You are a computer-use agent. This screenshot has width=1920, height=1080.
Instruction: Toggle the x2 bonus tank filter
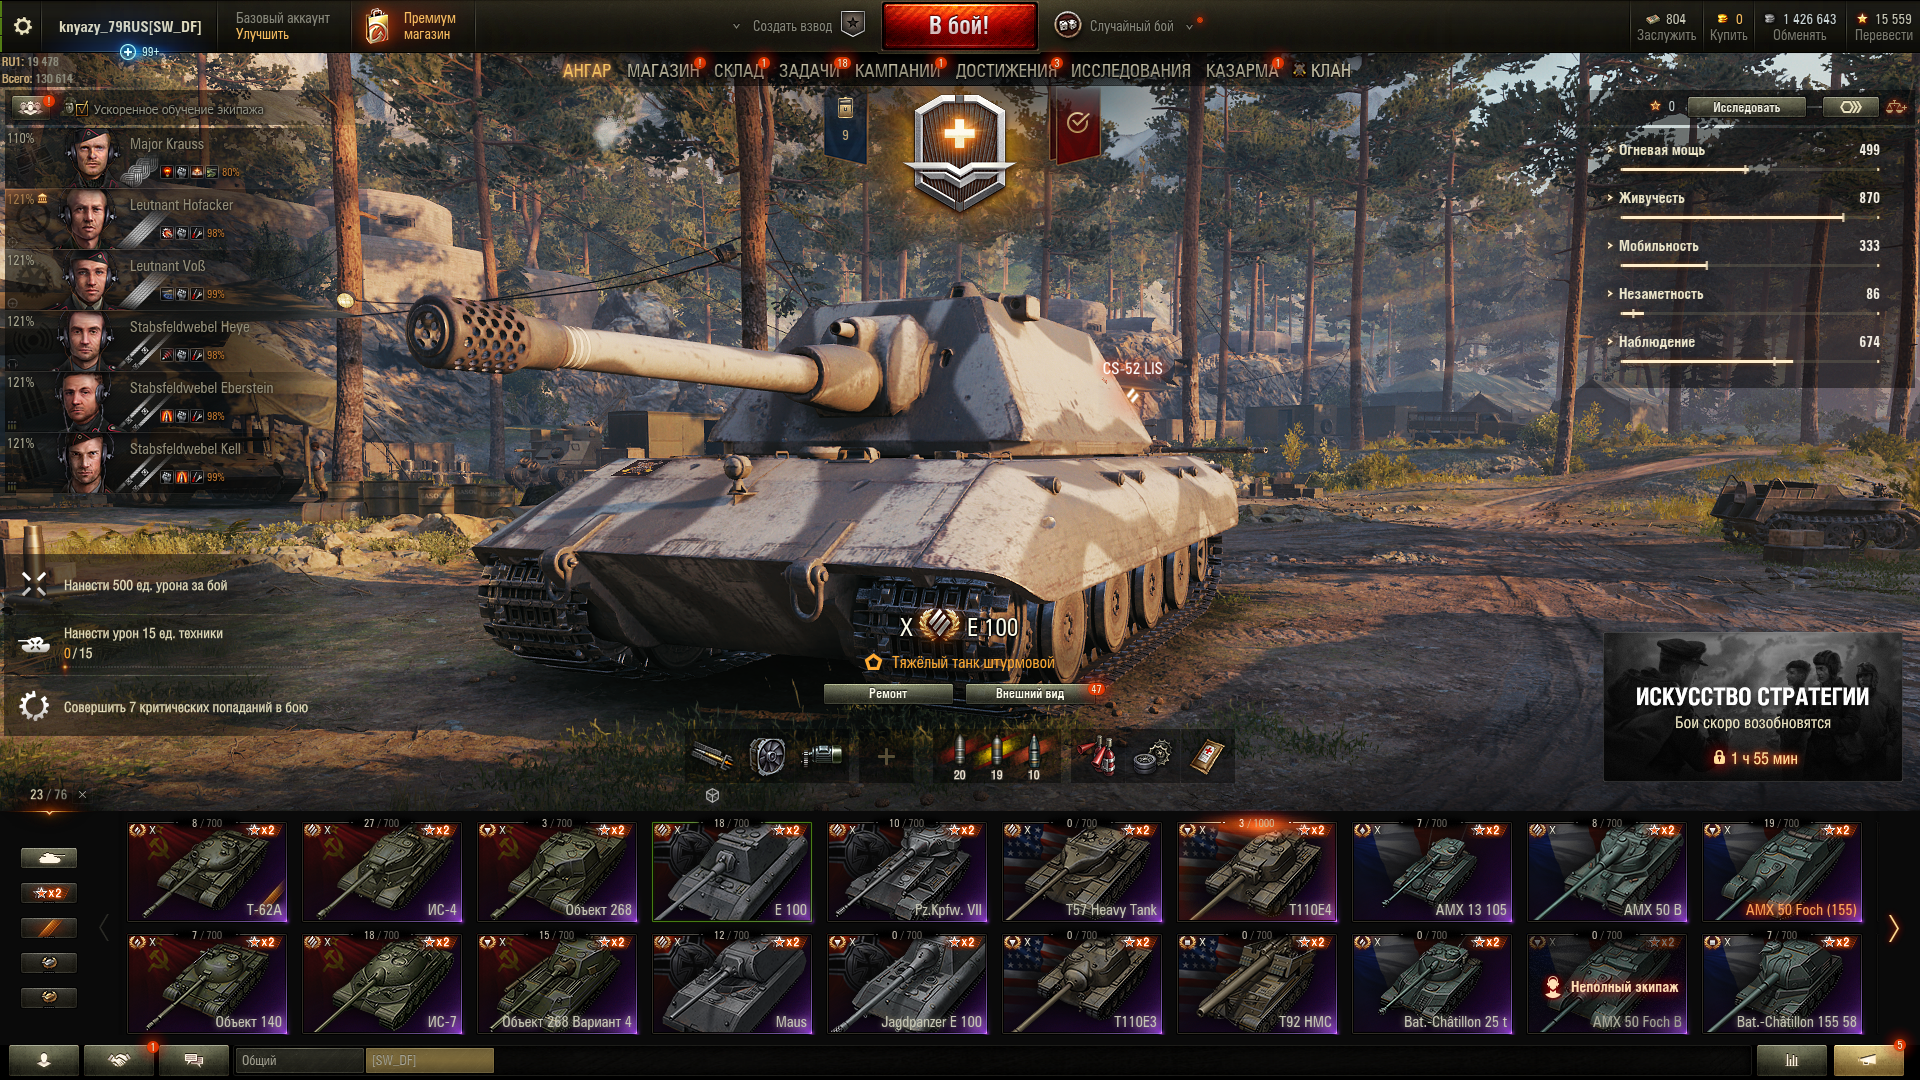[x=48, y=893]
